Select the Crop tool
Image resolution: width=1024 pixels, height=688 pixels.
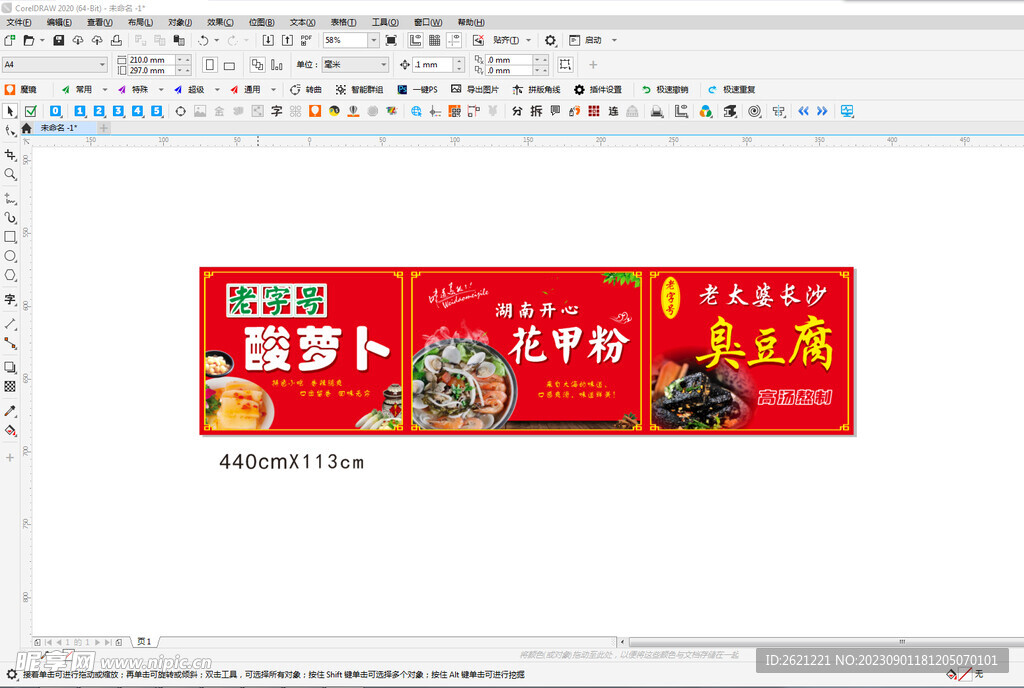coord(10,155)
